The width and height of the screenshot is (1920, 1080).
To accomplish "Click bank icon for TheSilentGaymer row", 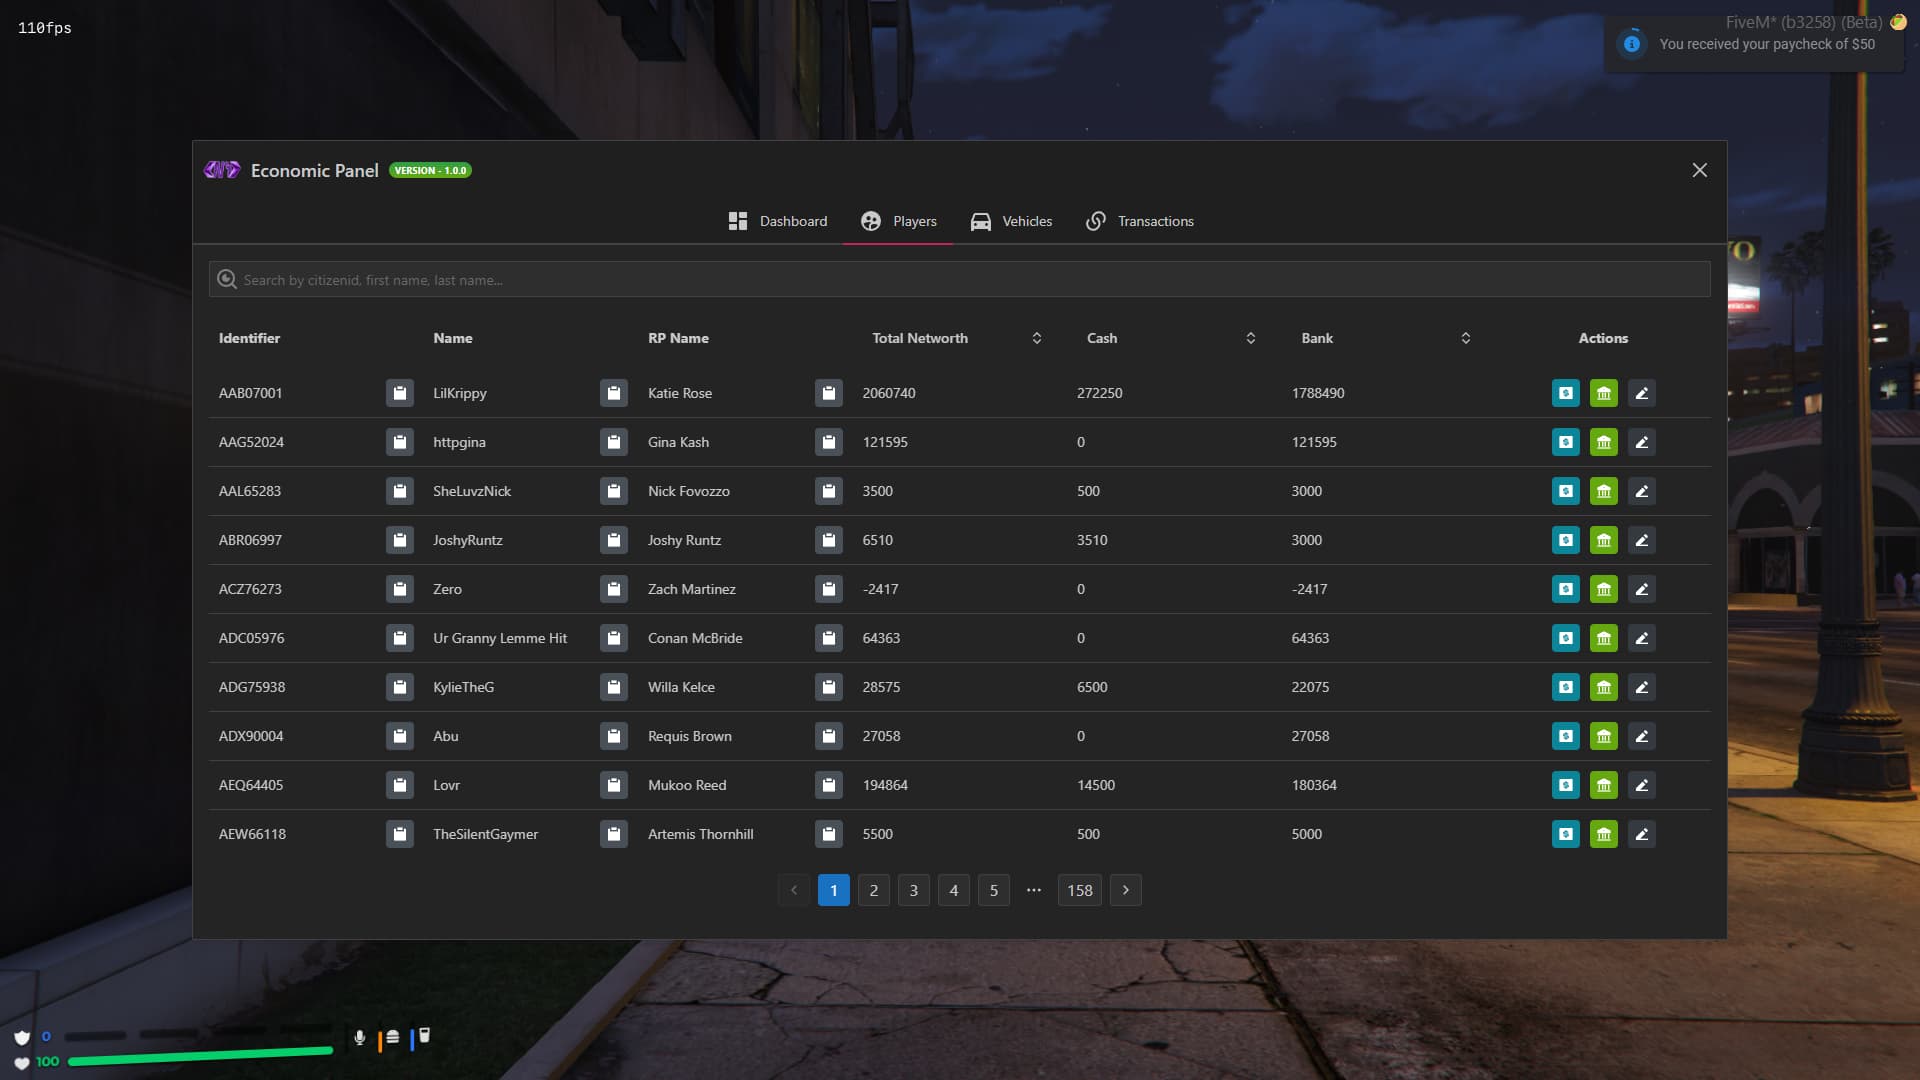I will tap(1603, 834).
